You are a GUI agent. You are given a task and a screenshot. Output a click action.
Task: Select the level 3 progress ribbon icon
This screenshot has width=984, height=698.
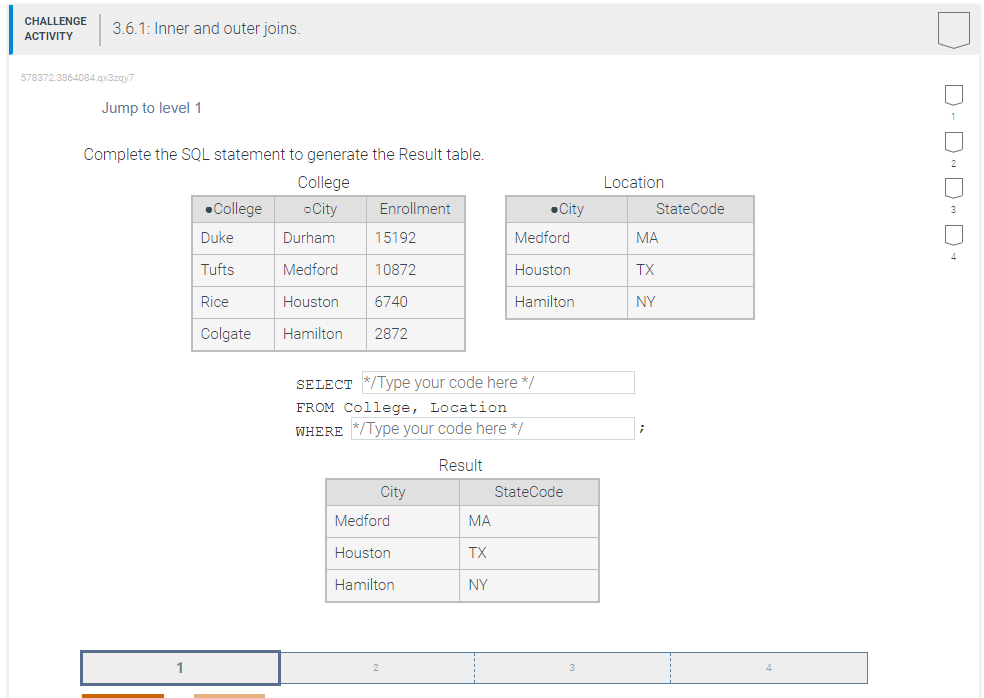tap(953, 189)
